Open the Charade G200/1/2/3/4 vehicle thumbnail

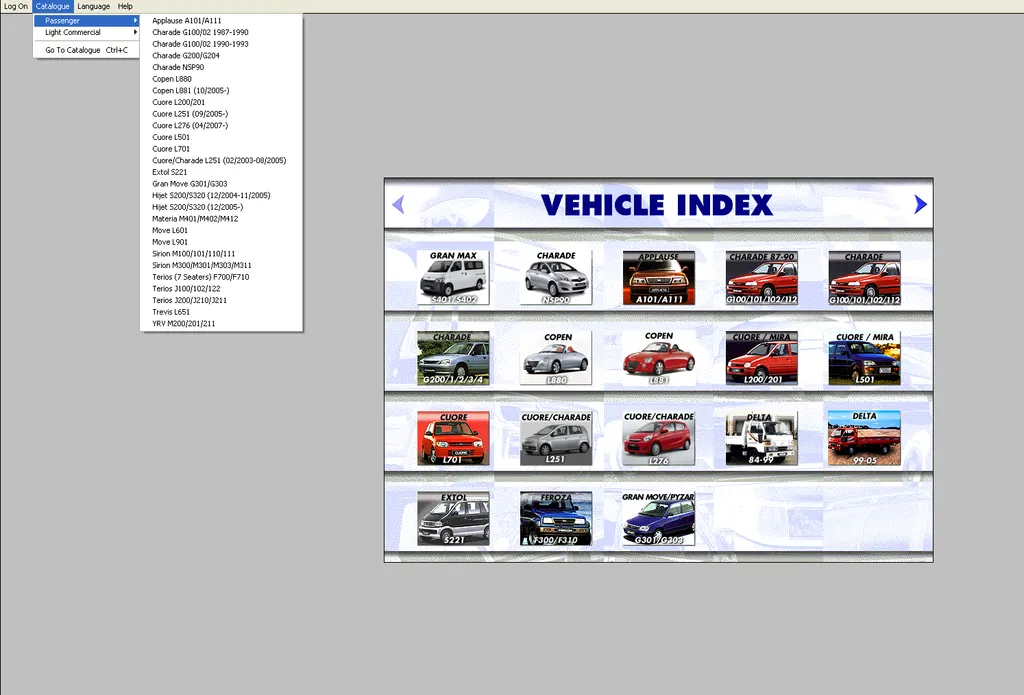453,358
